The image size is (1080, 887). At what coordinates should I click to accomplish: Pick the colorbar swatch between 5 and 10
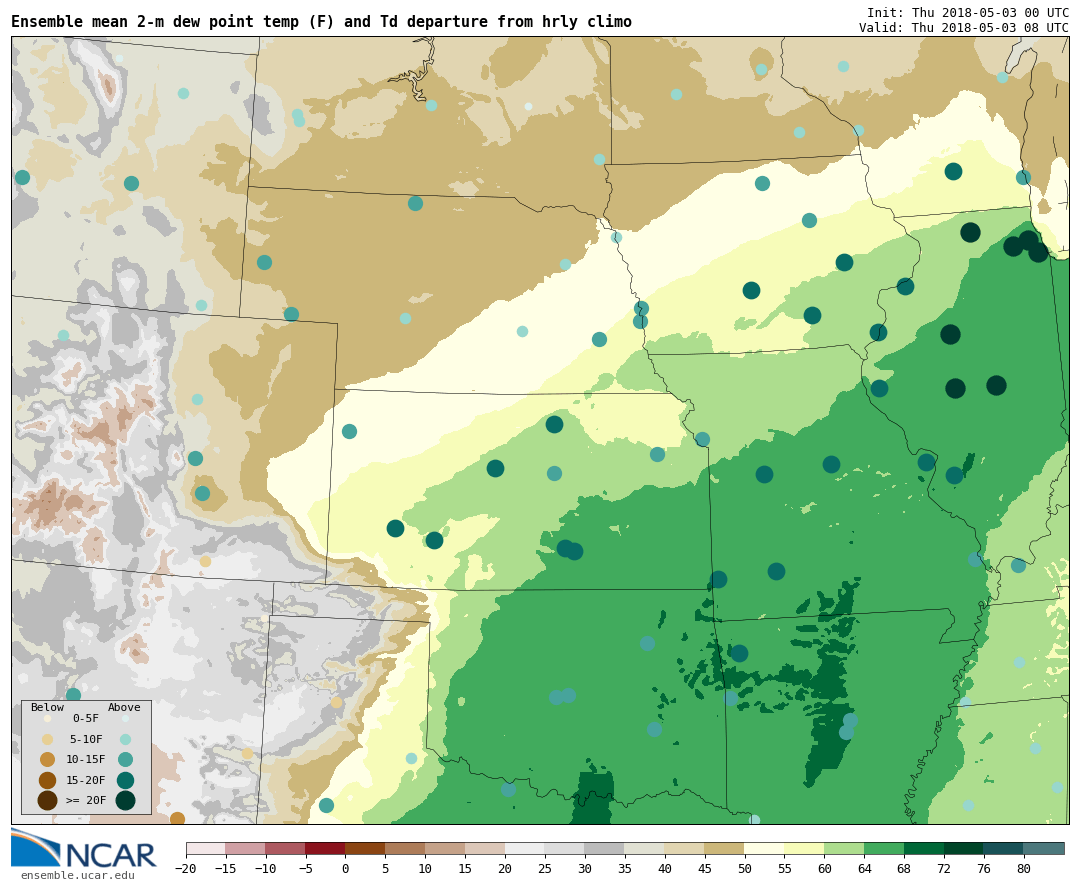point(405,848)
